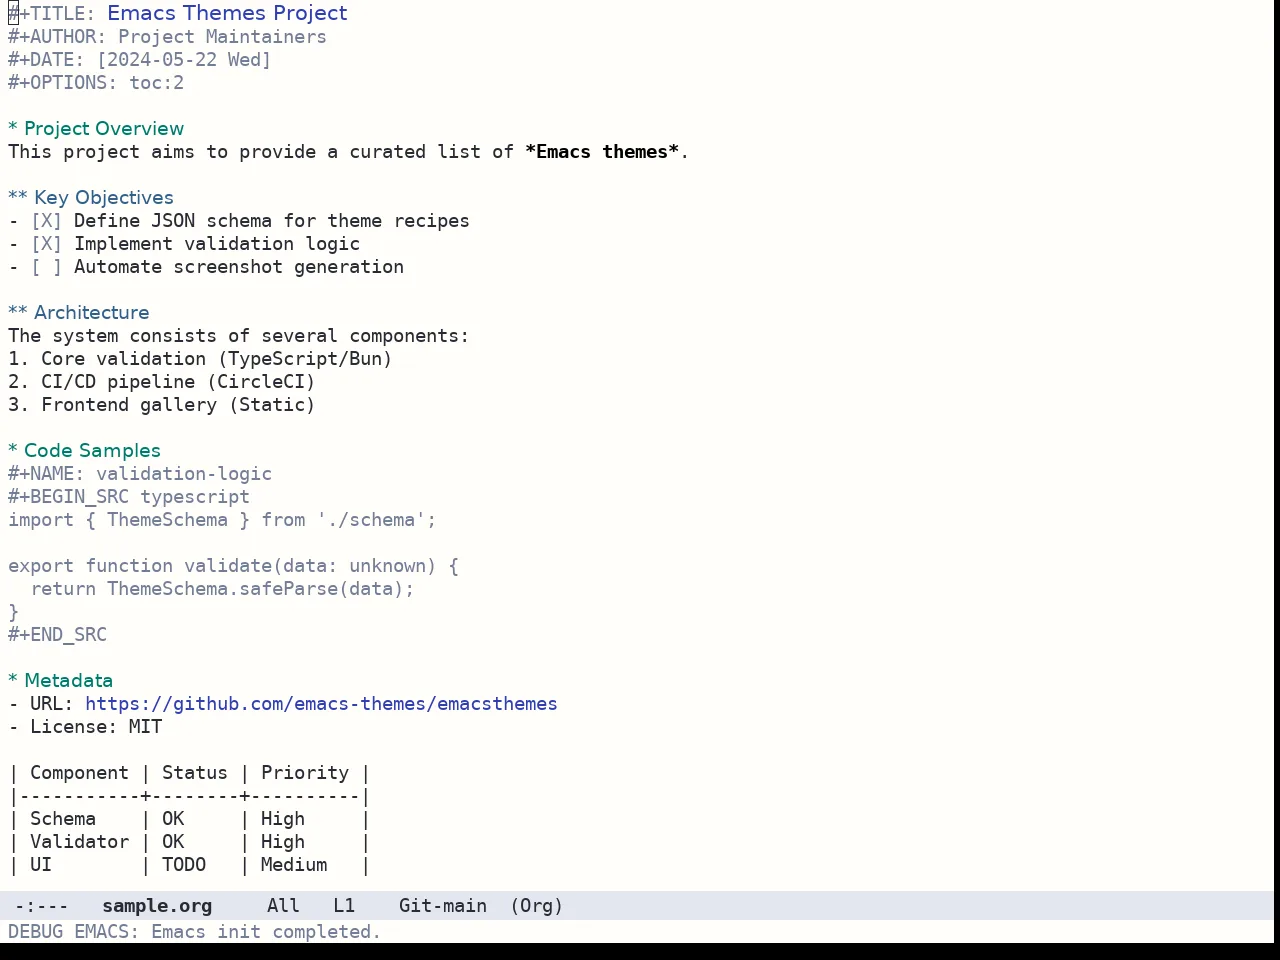
Task: Click list item 'CI/CD pipeline (CircleCI)'
Action: 178,382
